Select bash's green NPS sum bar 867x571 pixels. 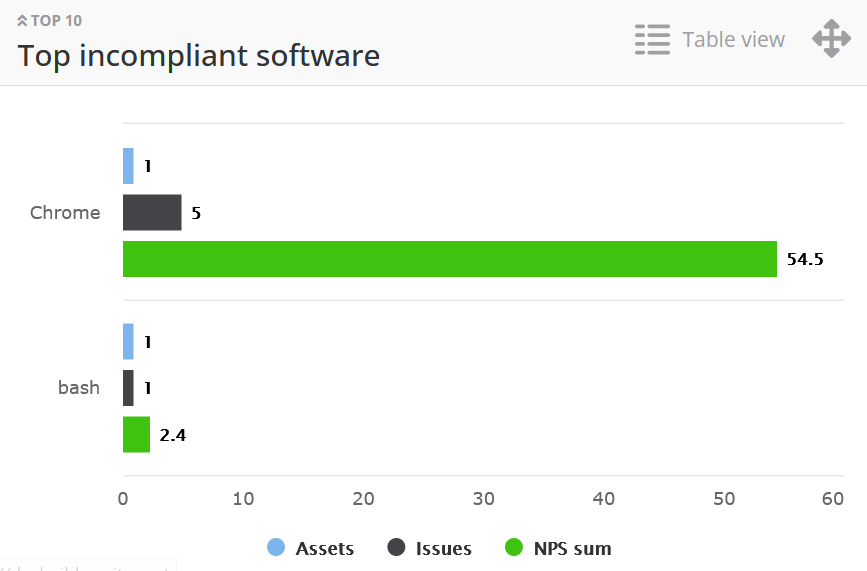pyautogui.click(x=136, y=435)
